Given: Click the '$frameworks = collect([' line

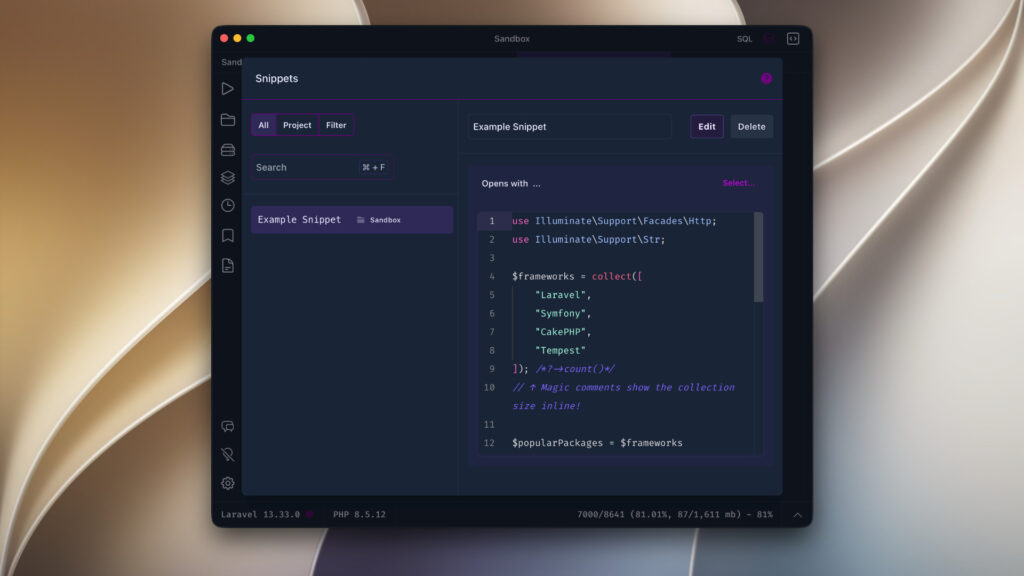Looking at the screenshot, I should [x=577, y=276].
